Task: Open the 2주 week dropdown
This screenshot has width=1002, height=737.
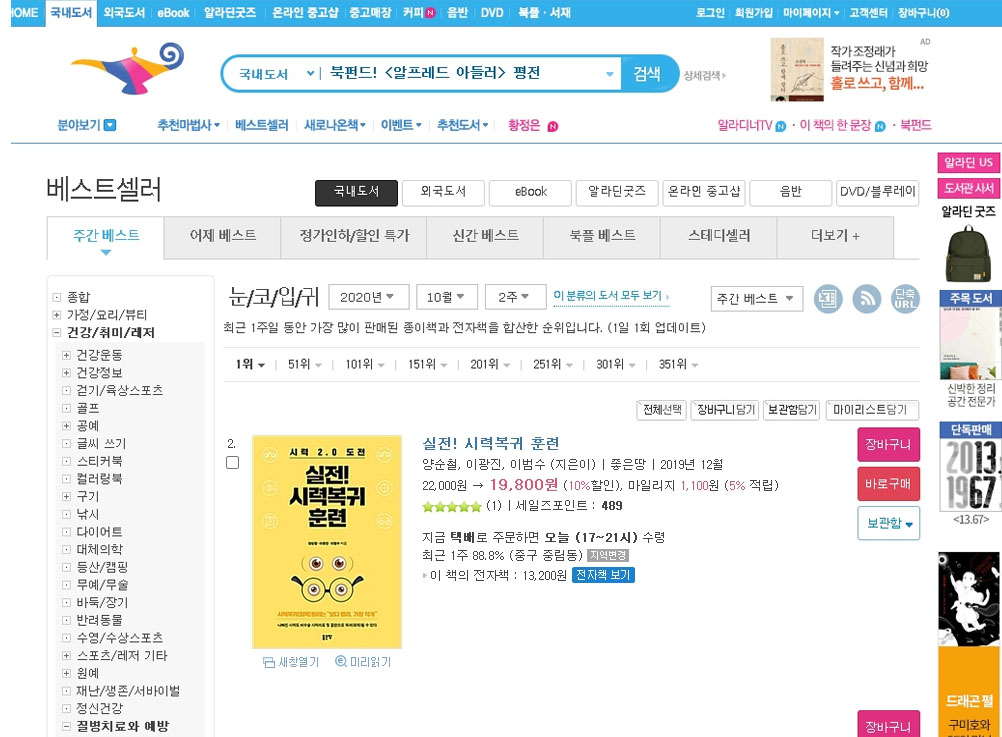Action: point(514,297)
